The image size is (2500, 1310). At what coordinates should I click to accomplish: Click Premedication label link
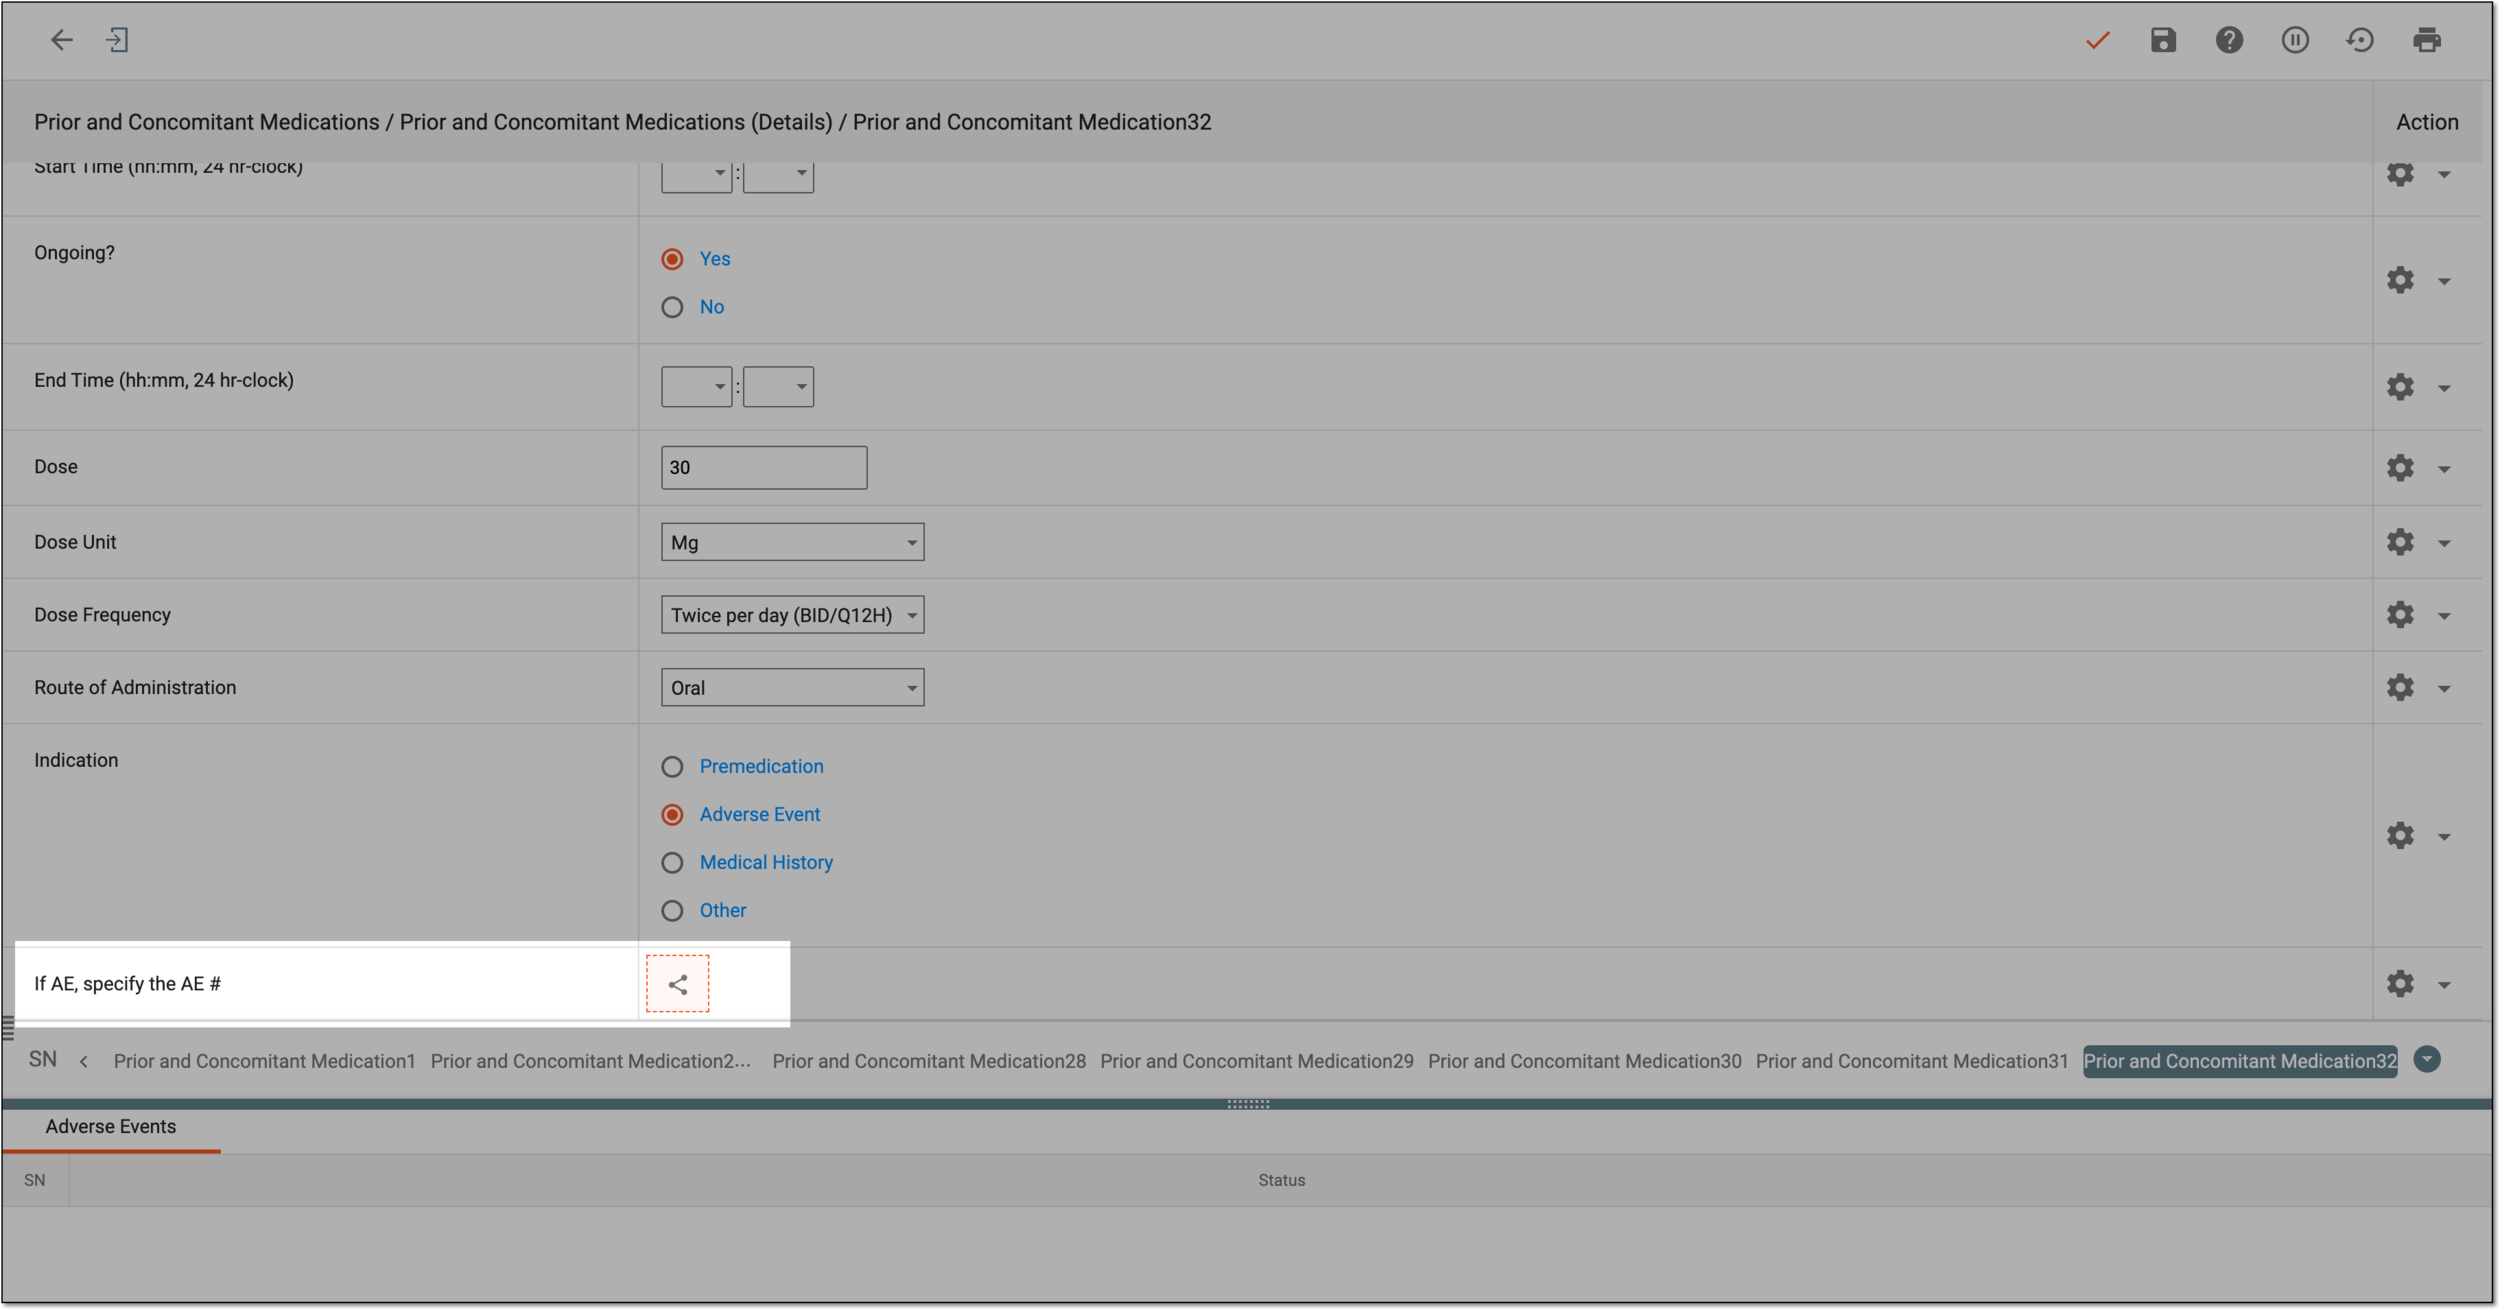pyautogui.click(x=761, y=767)
